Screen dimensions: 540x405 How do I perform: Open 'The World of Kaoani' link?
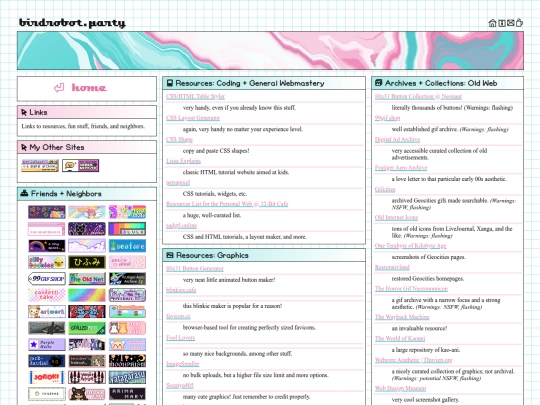(x=400, y=339)
